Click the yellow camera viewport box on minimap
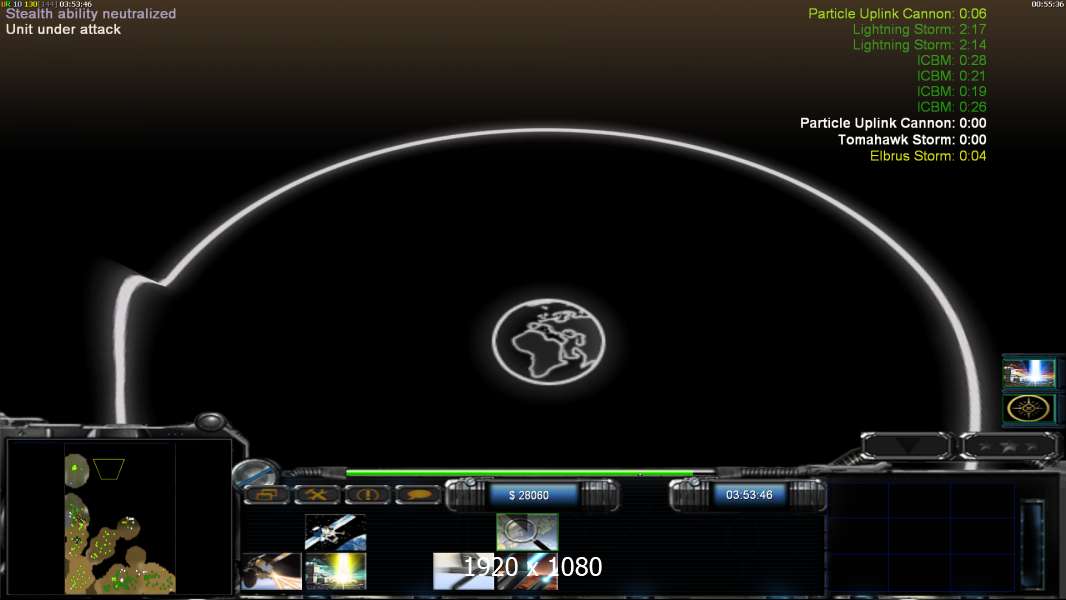Viewport: 1066px width, 600px height. [109, 470]
